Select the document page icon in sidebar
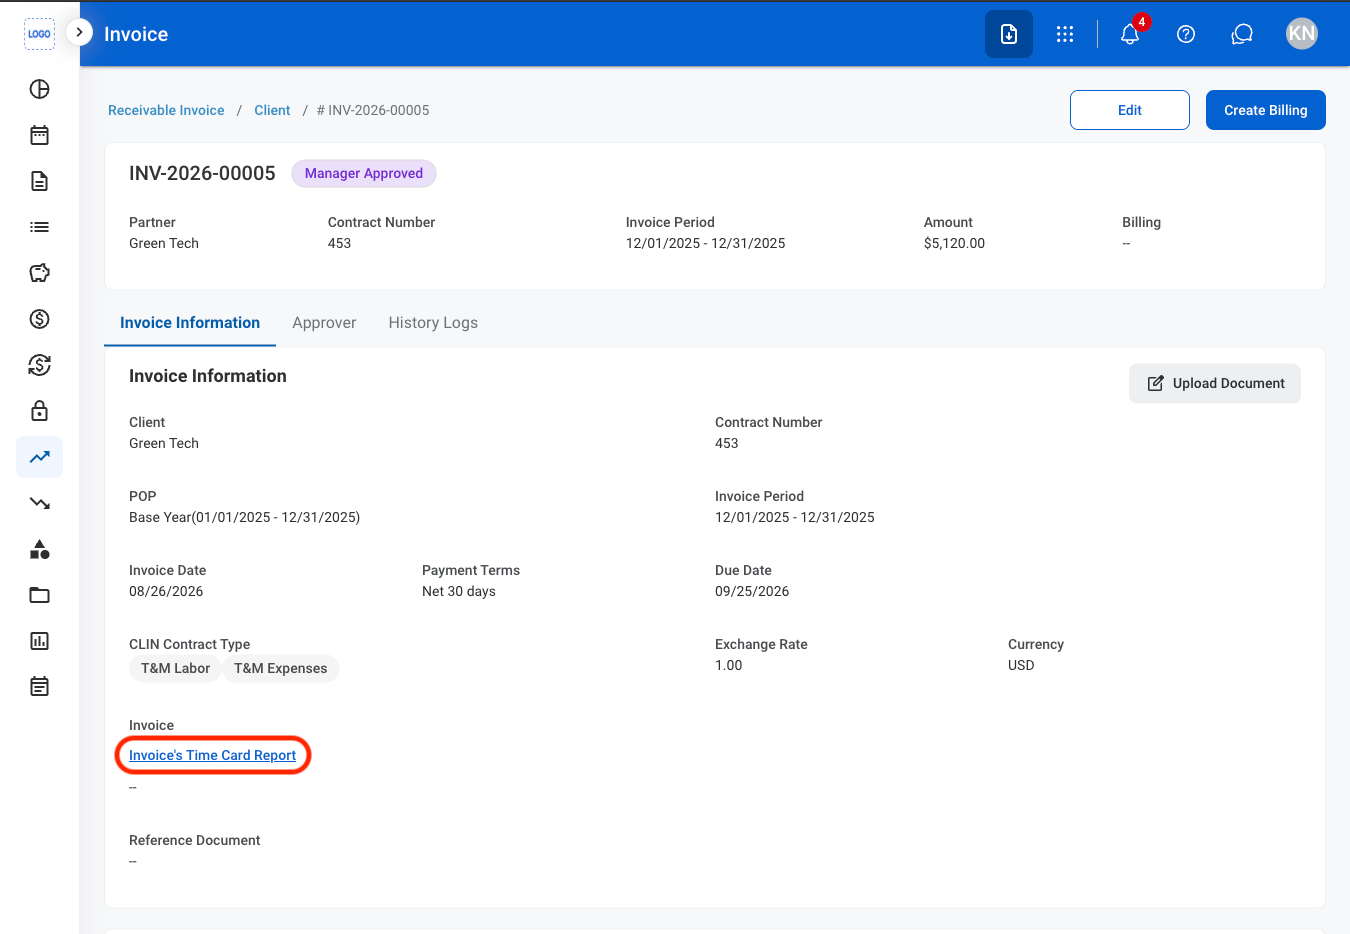Screen dimensions: 1350x934 40,181
